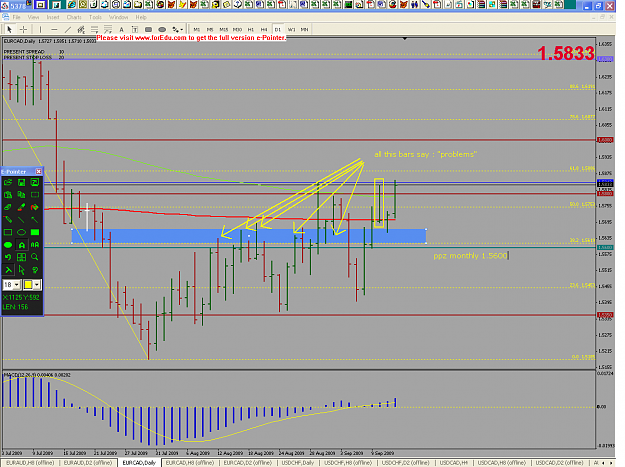Open the USDCHF,Daily chart tab
The image size is (625, 467).
pyautogui.click(x=298, y=463)
